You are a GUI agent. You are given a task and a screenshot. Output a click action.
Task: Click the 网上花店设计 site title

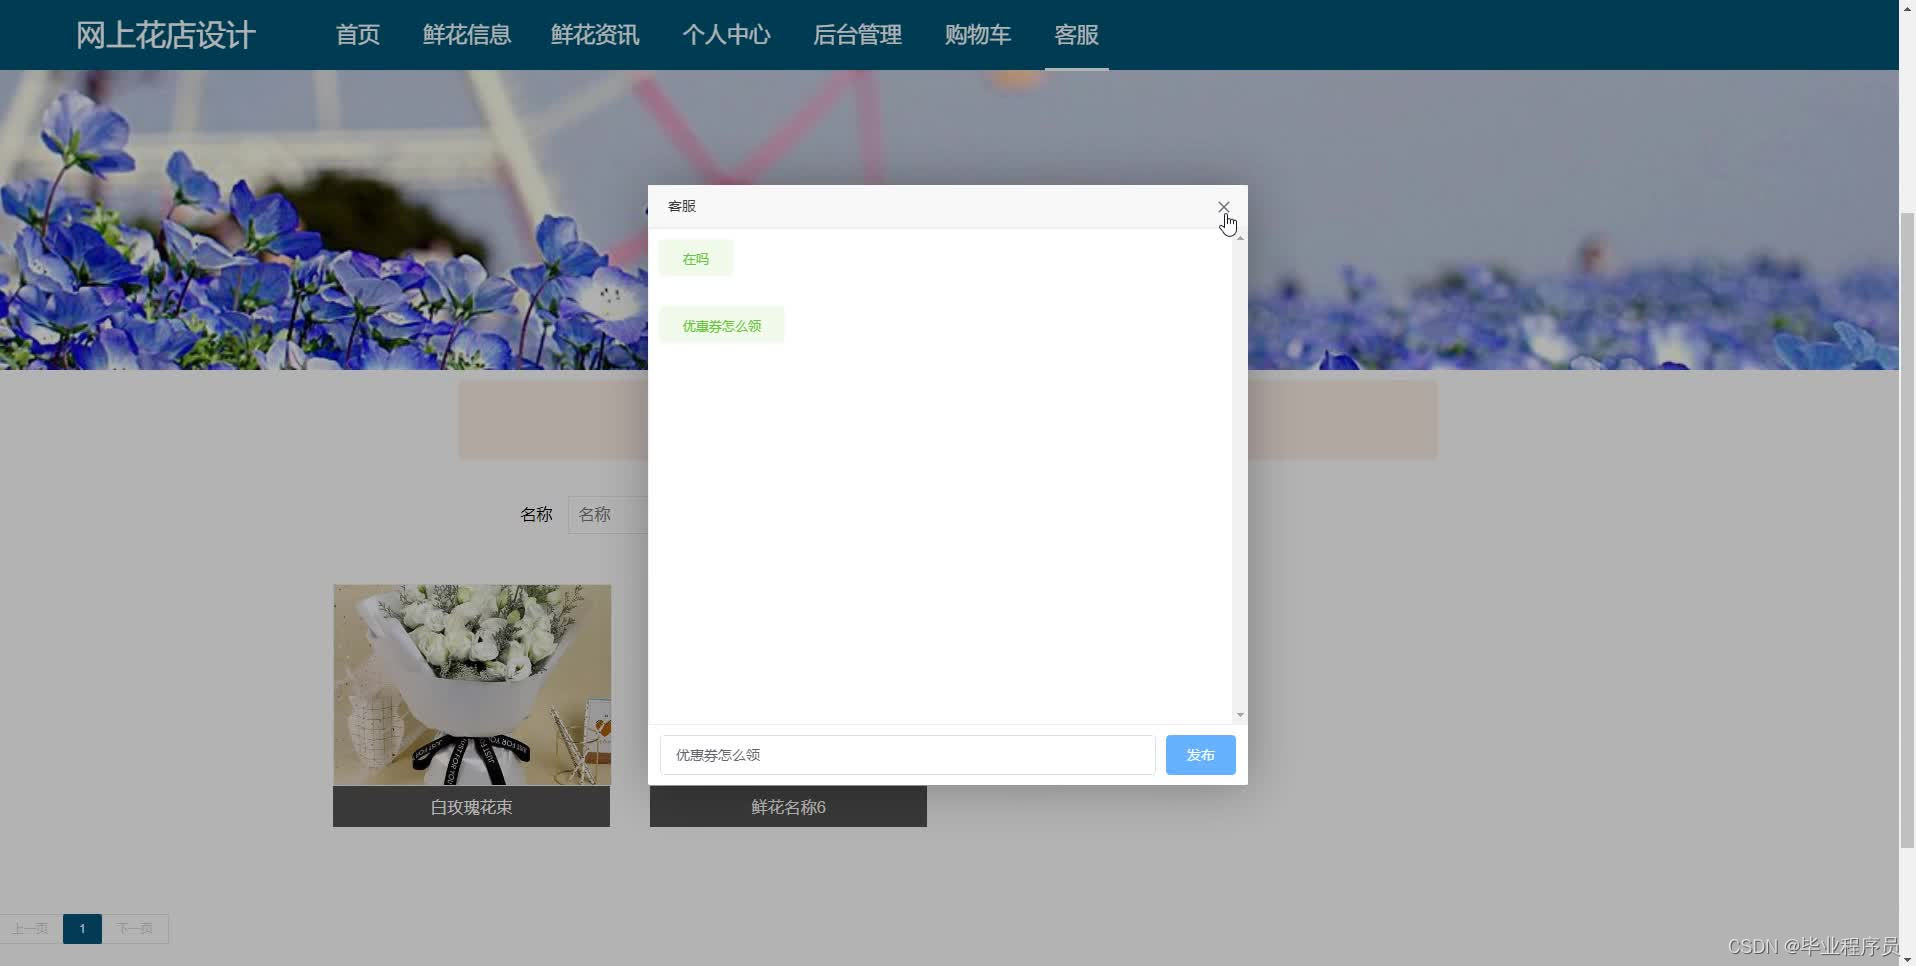click(x=166, y=35)
